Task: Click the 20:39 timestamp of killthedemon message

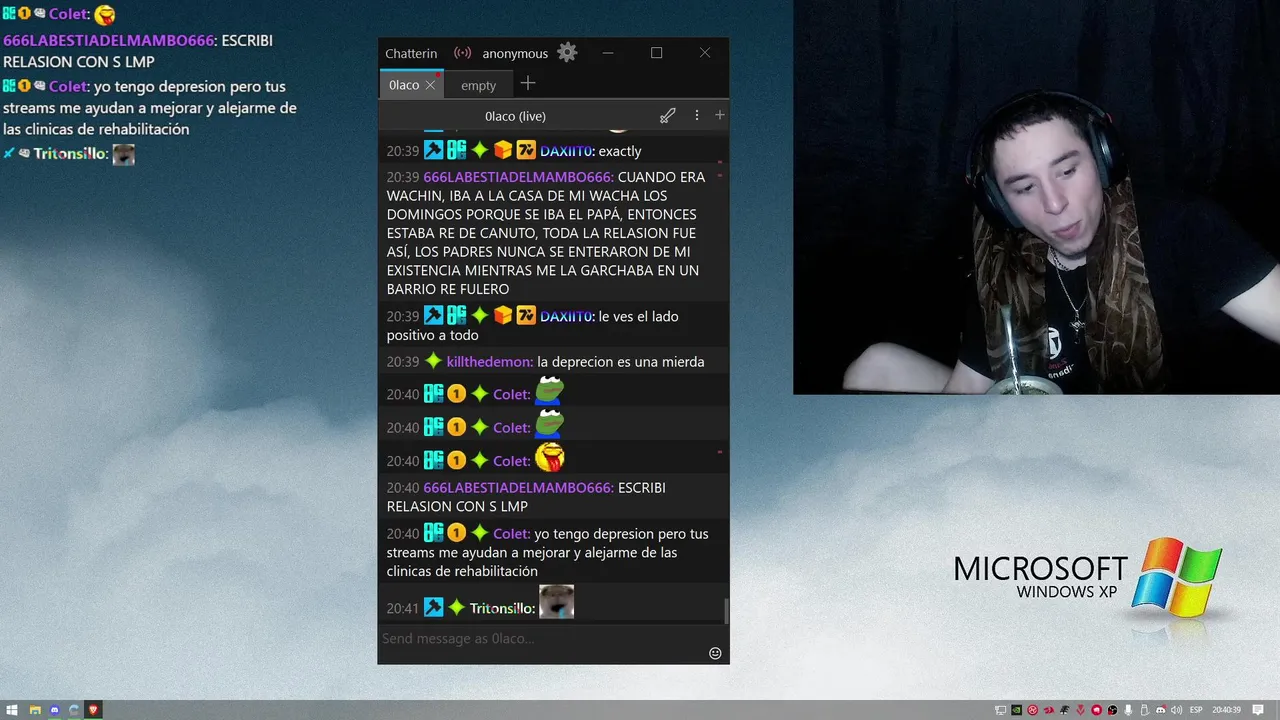Action: tap(402, 362)
